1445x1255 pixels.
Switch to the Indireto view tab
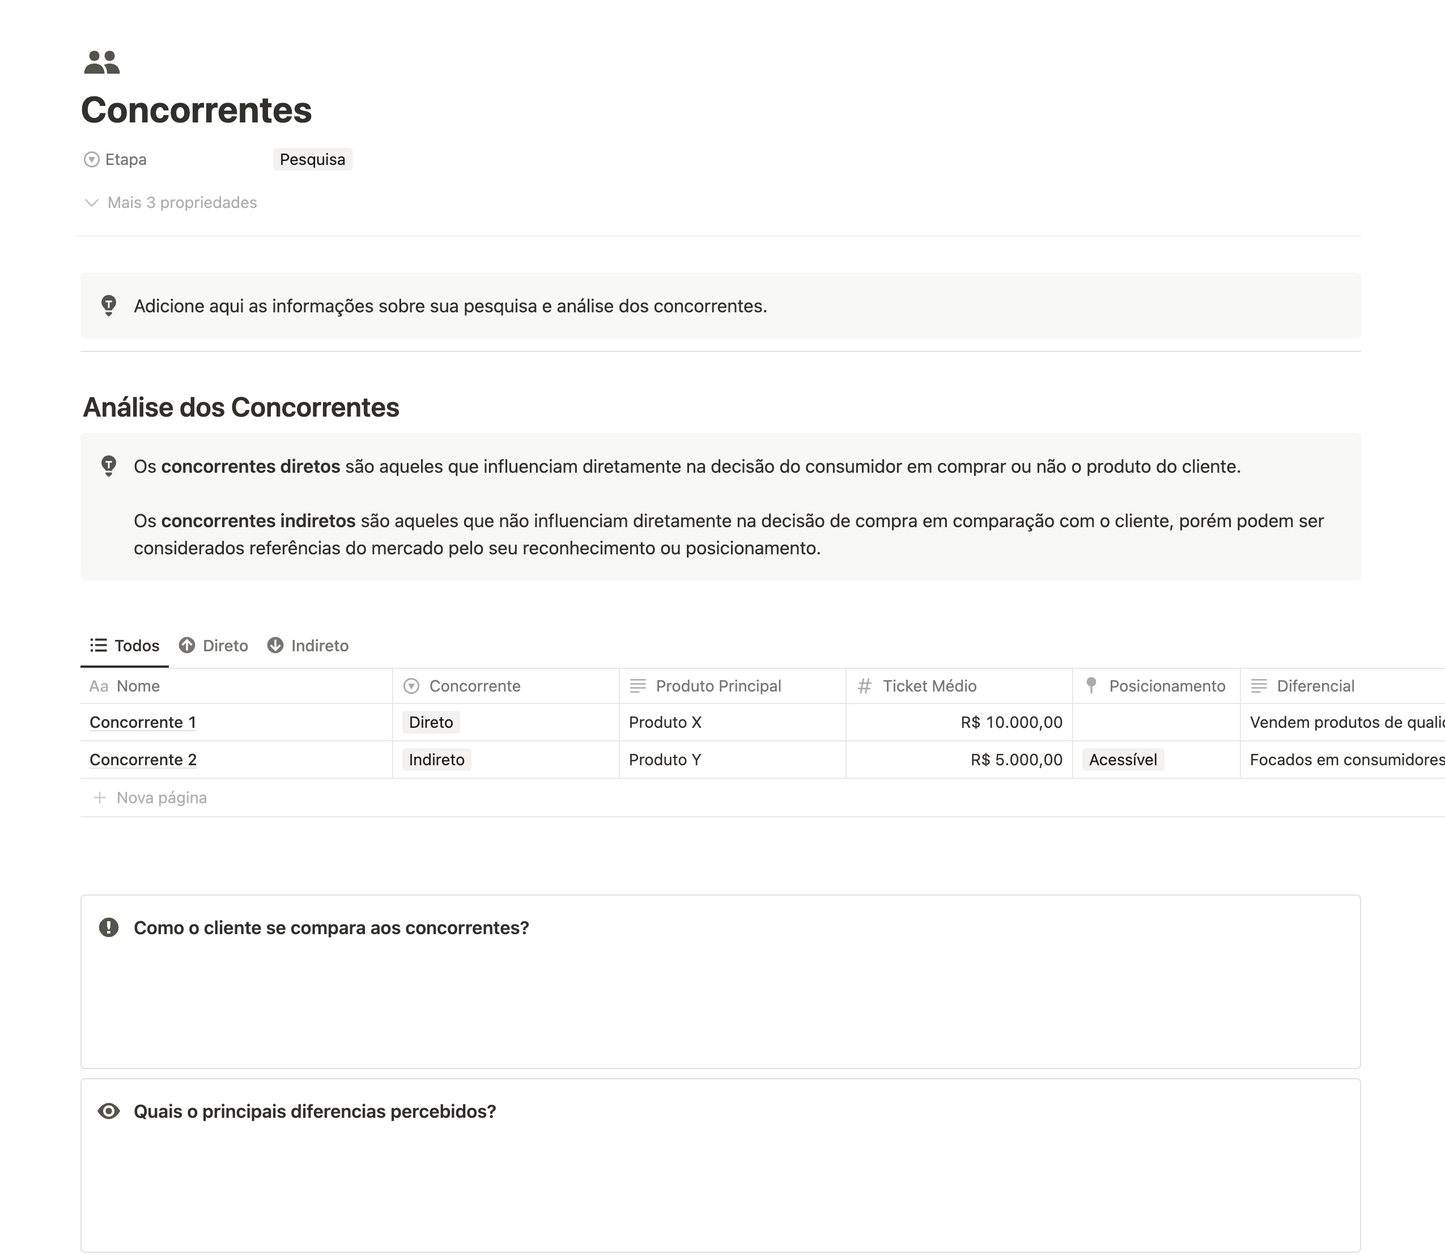pyautogui.click(x=320, y=645)
